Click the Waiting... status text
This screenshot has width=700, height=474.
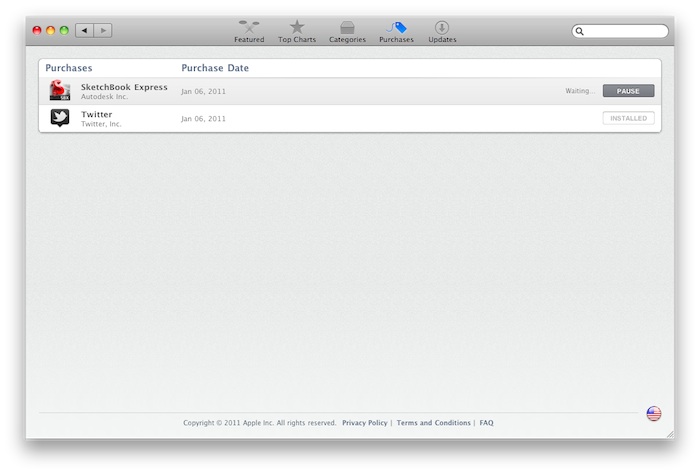tap(580, 91)
